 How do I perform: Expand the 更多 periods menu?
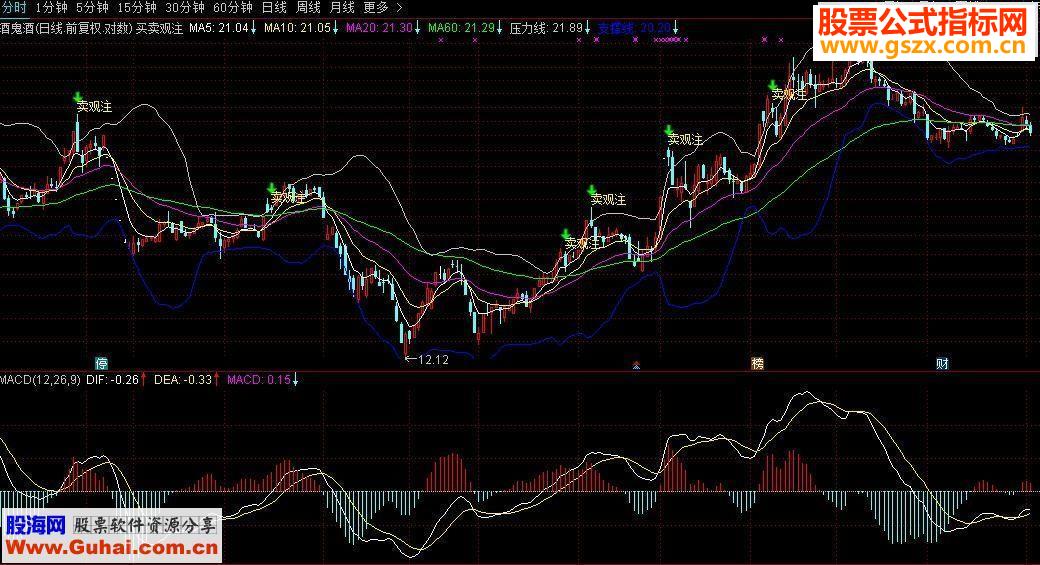383,7
